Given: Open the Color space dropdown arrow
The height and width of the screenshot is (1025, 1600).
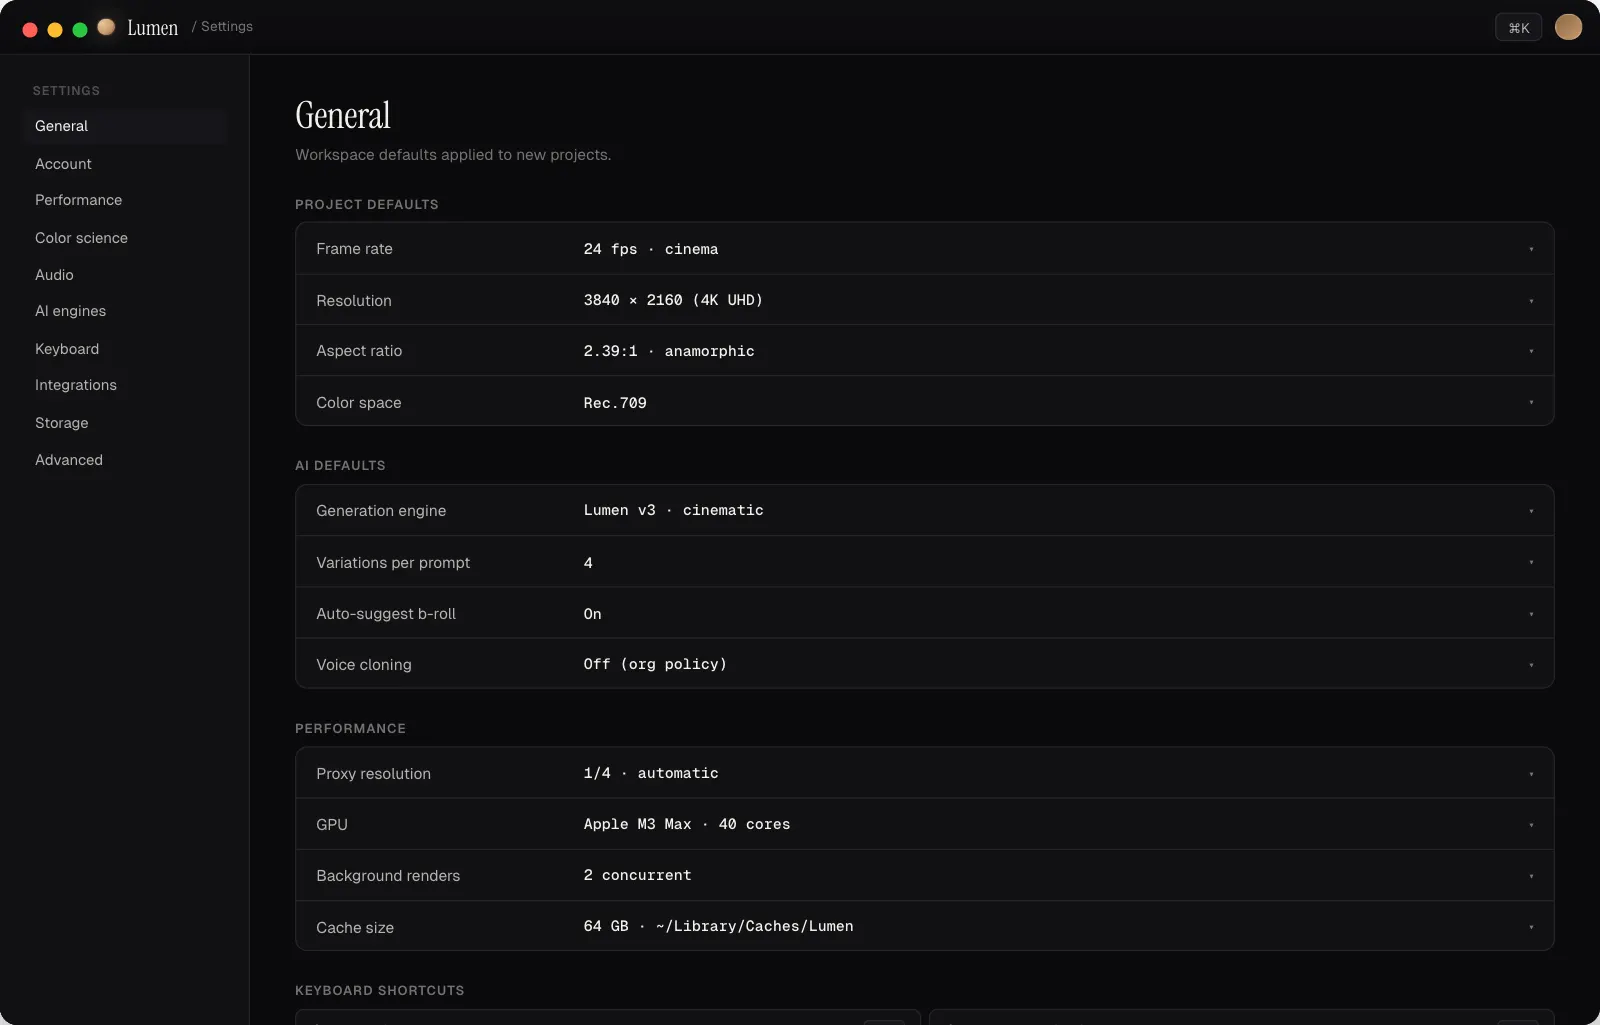Looking at the screenshot, I should (x=1531, y=402).
